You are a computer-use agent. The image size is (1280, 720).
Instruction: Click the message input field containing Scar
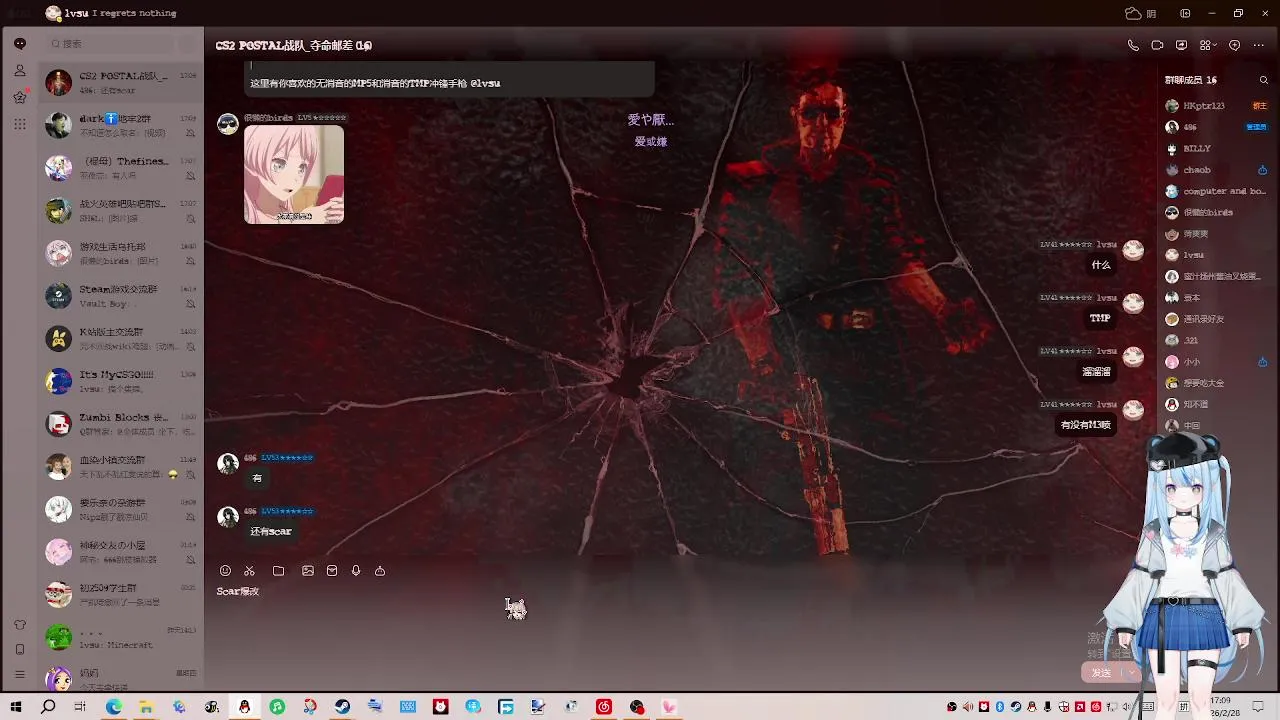pyautogui.click(x=680, y=620)
